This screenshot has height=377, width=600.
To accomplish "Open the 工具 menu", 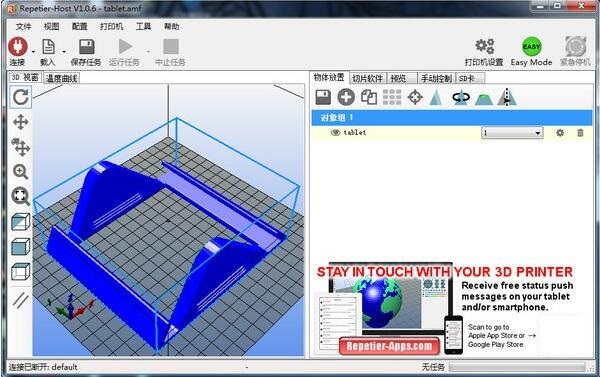I will tap(143, 26).
